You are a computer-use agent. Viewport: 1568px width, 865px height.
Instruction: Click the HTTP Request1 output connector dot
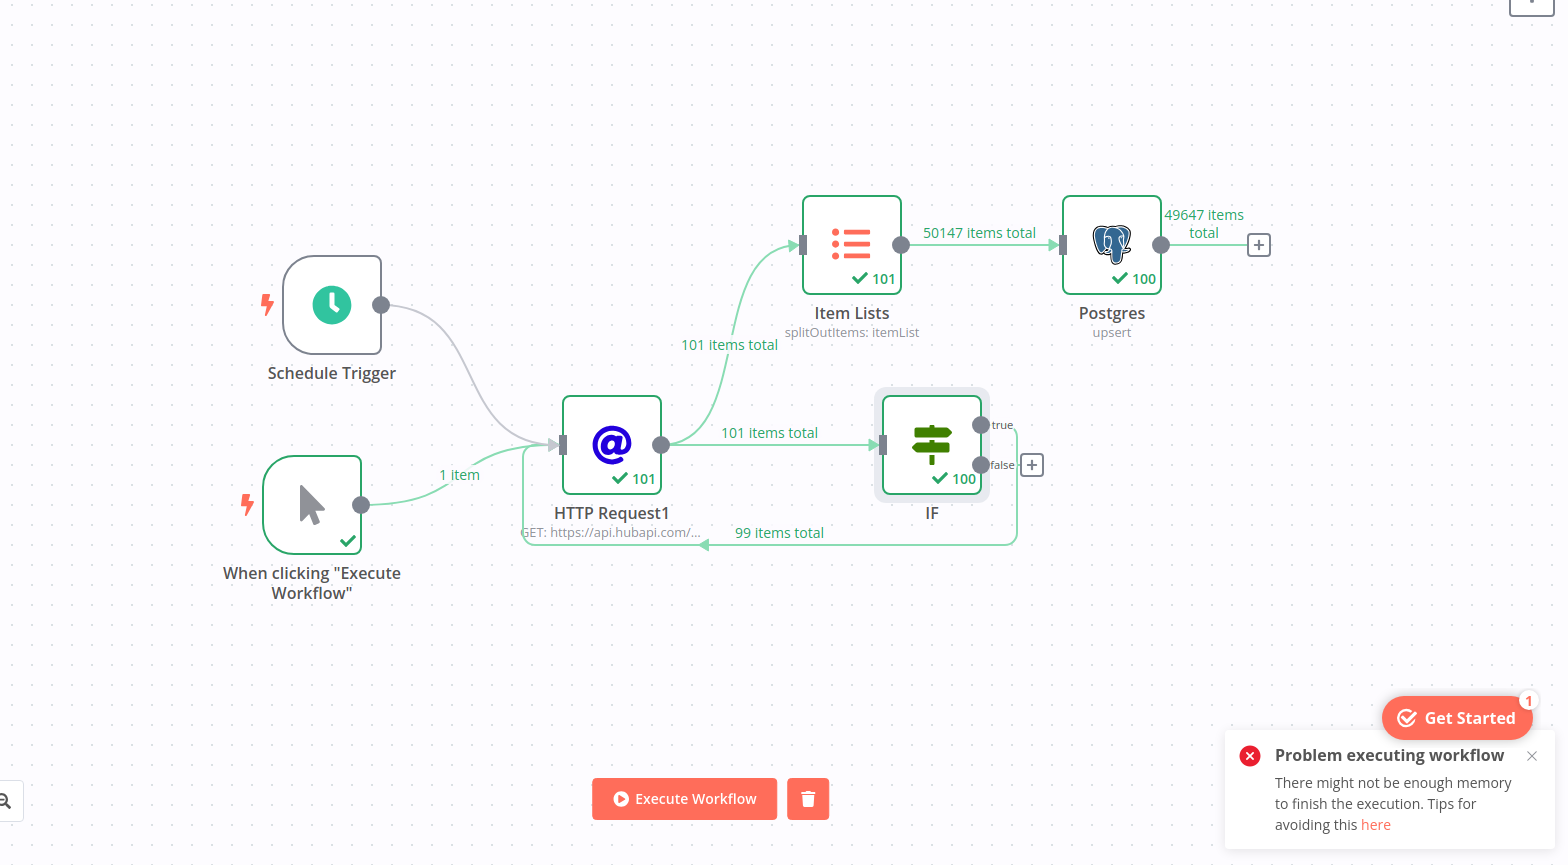click(661, 445)
